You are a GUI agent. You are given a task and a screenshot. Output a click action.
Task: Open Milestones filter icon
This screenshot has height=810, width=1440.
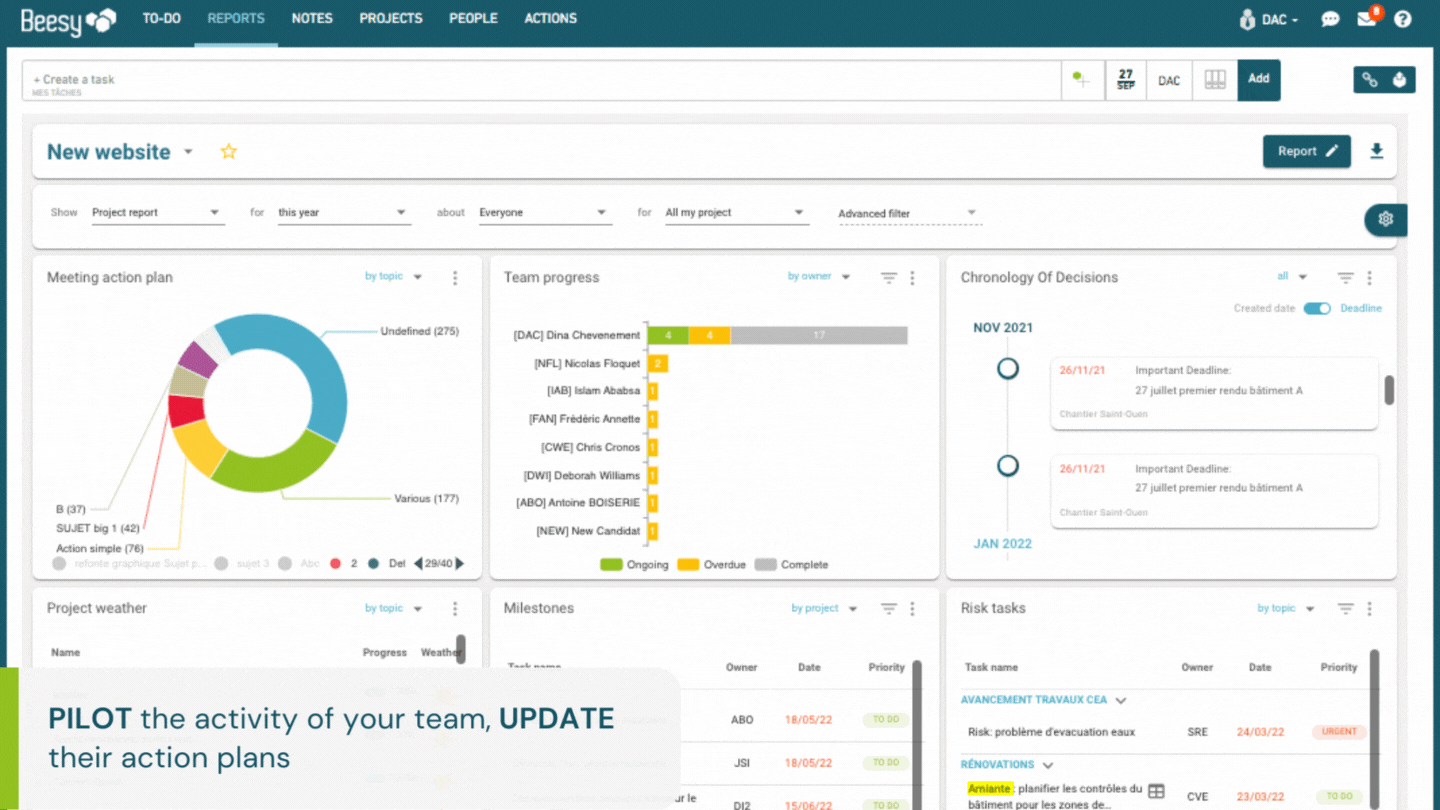(x=888, y=609)
